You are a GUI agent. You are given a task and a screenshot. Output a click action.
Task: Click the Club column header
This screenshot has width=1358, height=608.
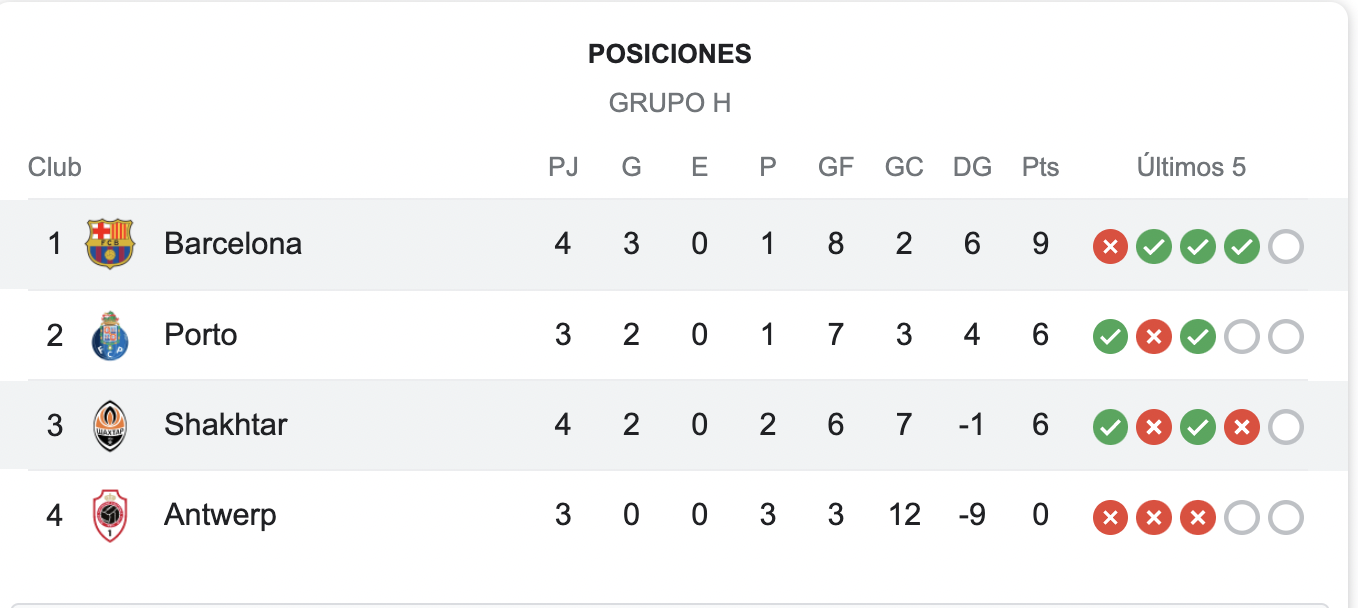(54, 167)
